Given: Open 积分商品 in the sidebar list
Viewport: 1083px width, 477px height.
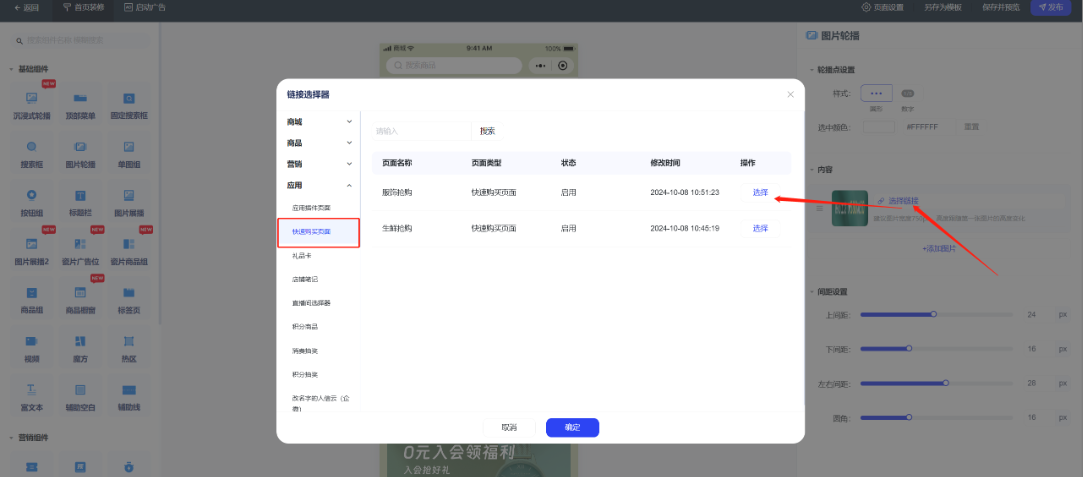Looking at the screenshot, I should point(292,327).
